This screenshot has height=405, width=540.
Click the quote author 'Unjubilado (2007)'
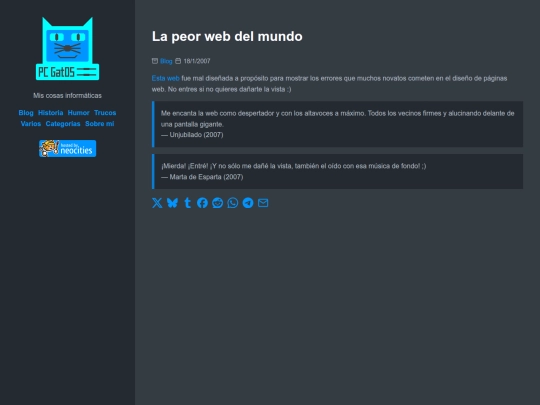(x=196, y=135)
